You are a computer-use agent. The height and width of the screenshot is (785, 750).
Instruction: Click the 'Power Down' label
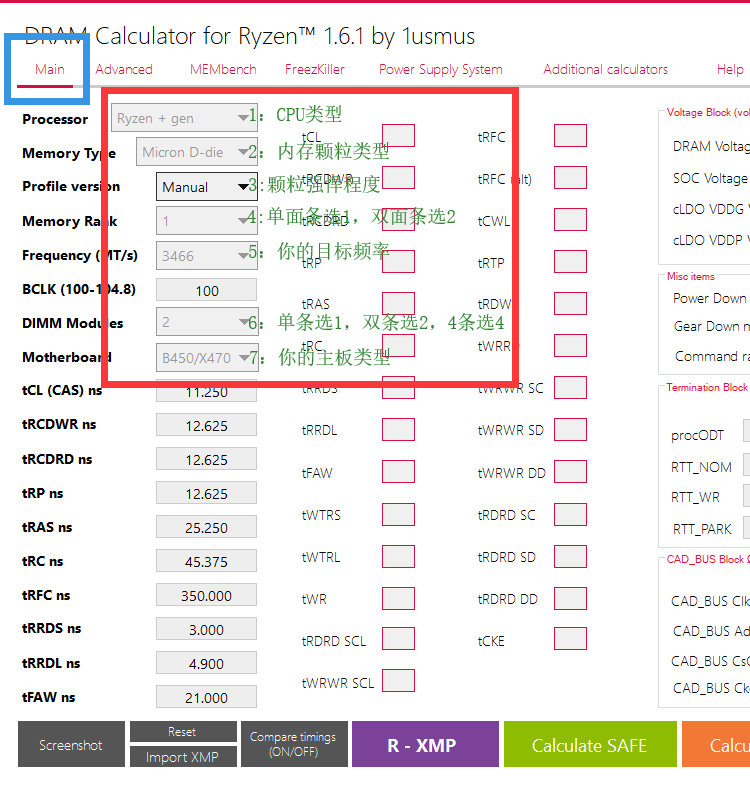click(x=709, y=298)
